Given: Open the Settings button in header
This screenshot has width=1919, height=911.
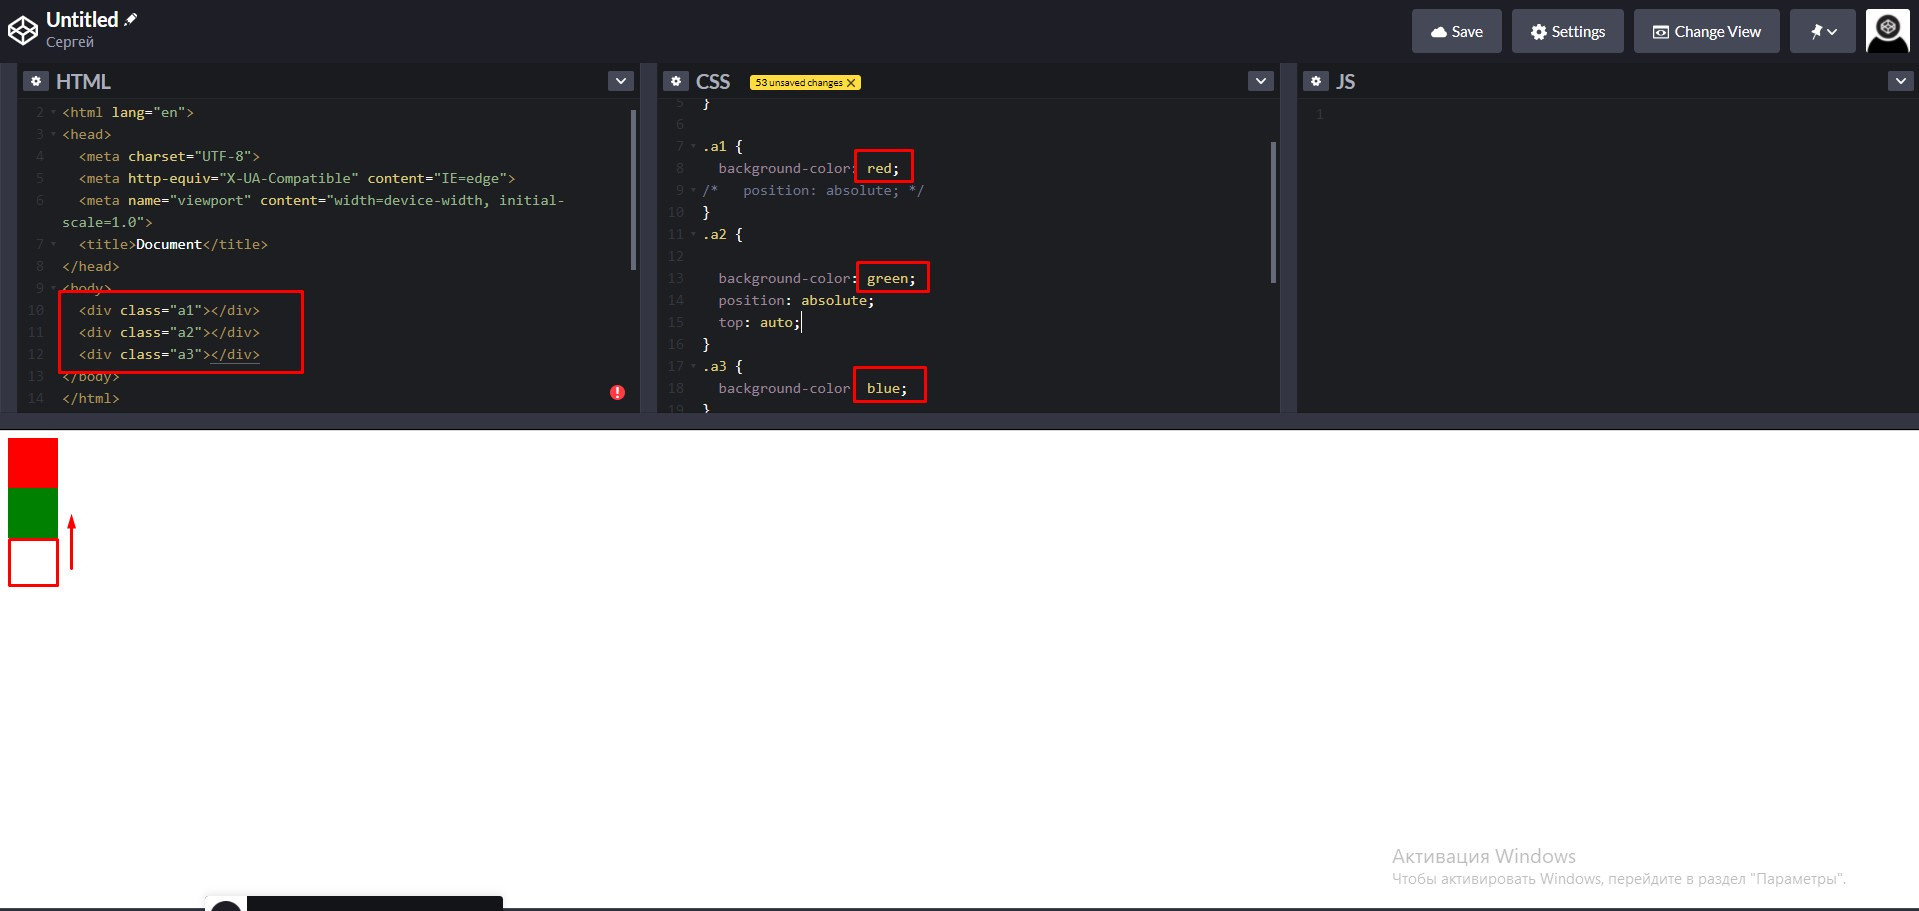Looking at the screenshot, I should (x=1567, y=31).
